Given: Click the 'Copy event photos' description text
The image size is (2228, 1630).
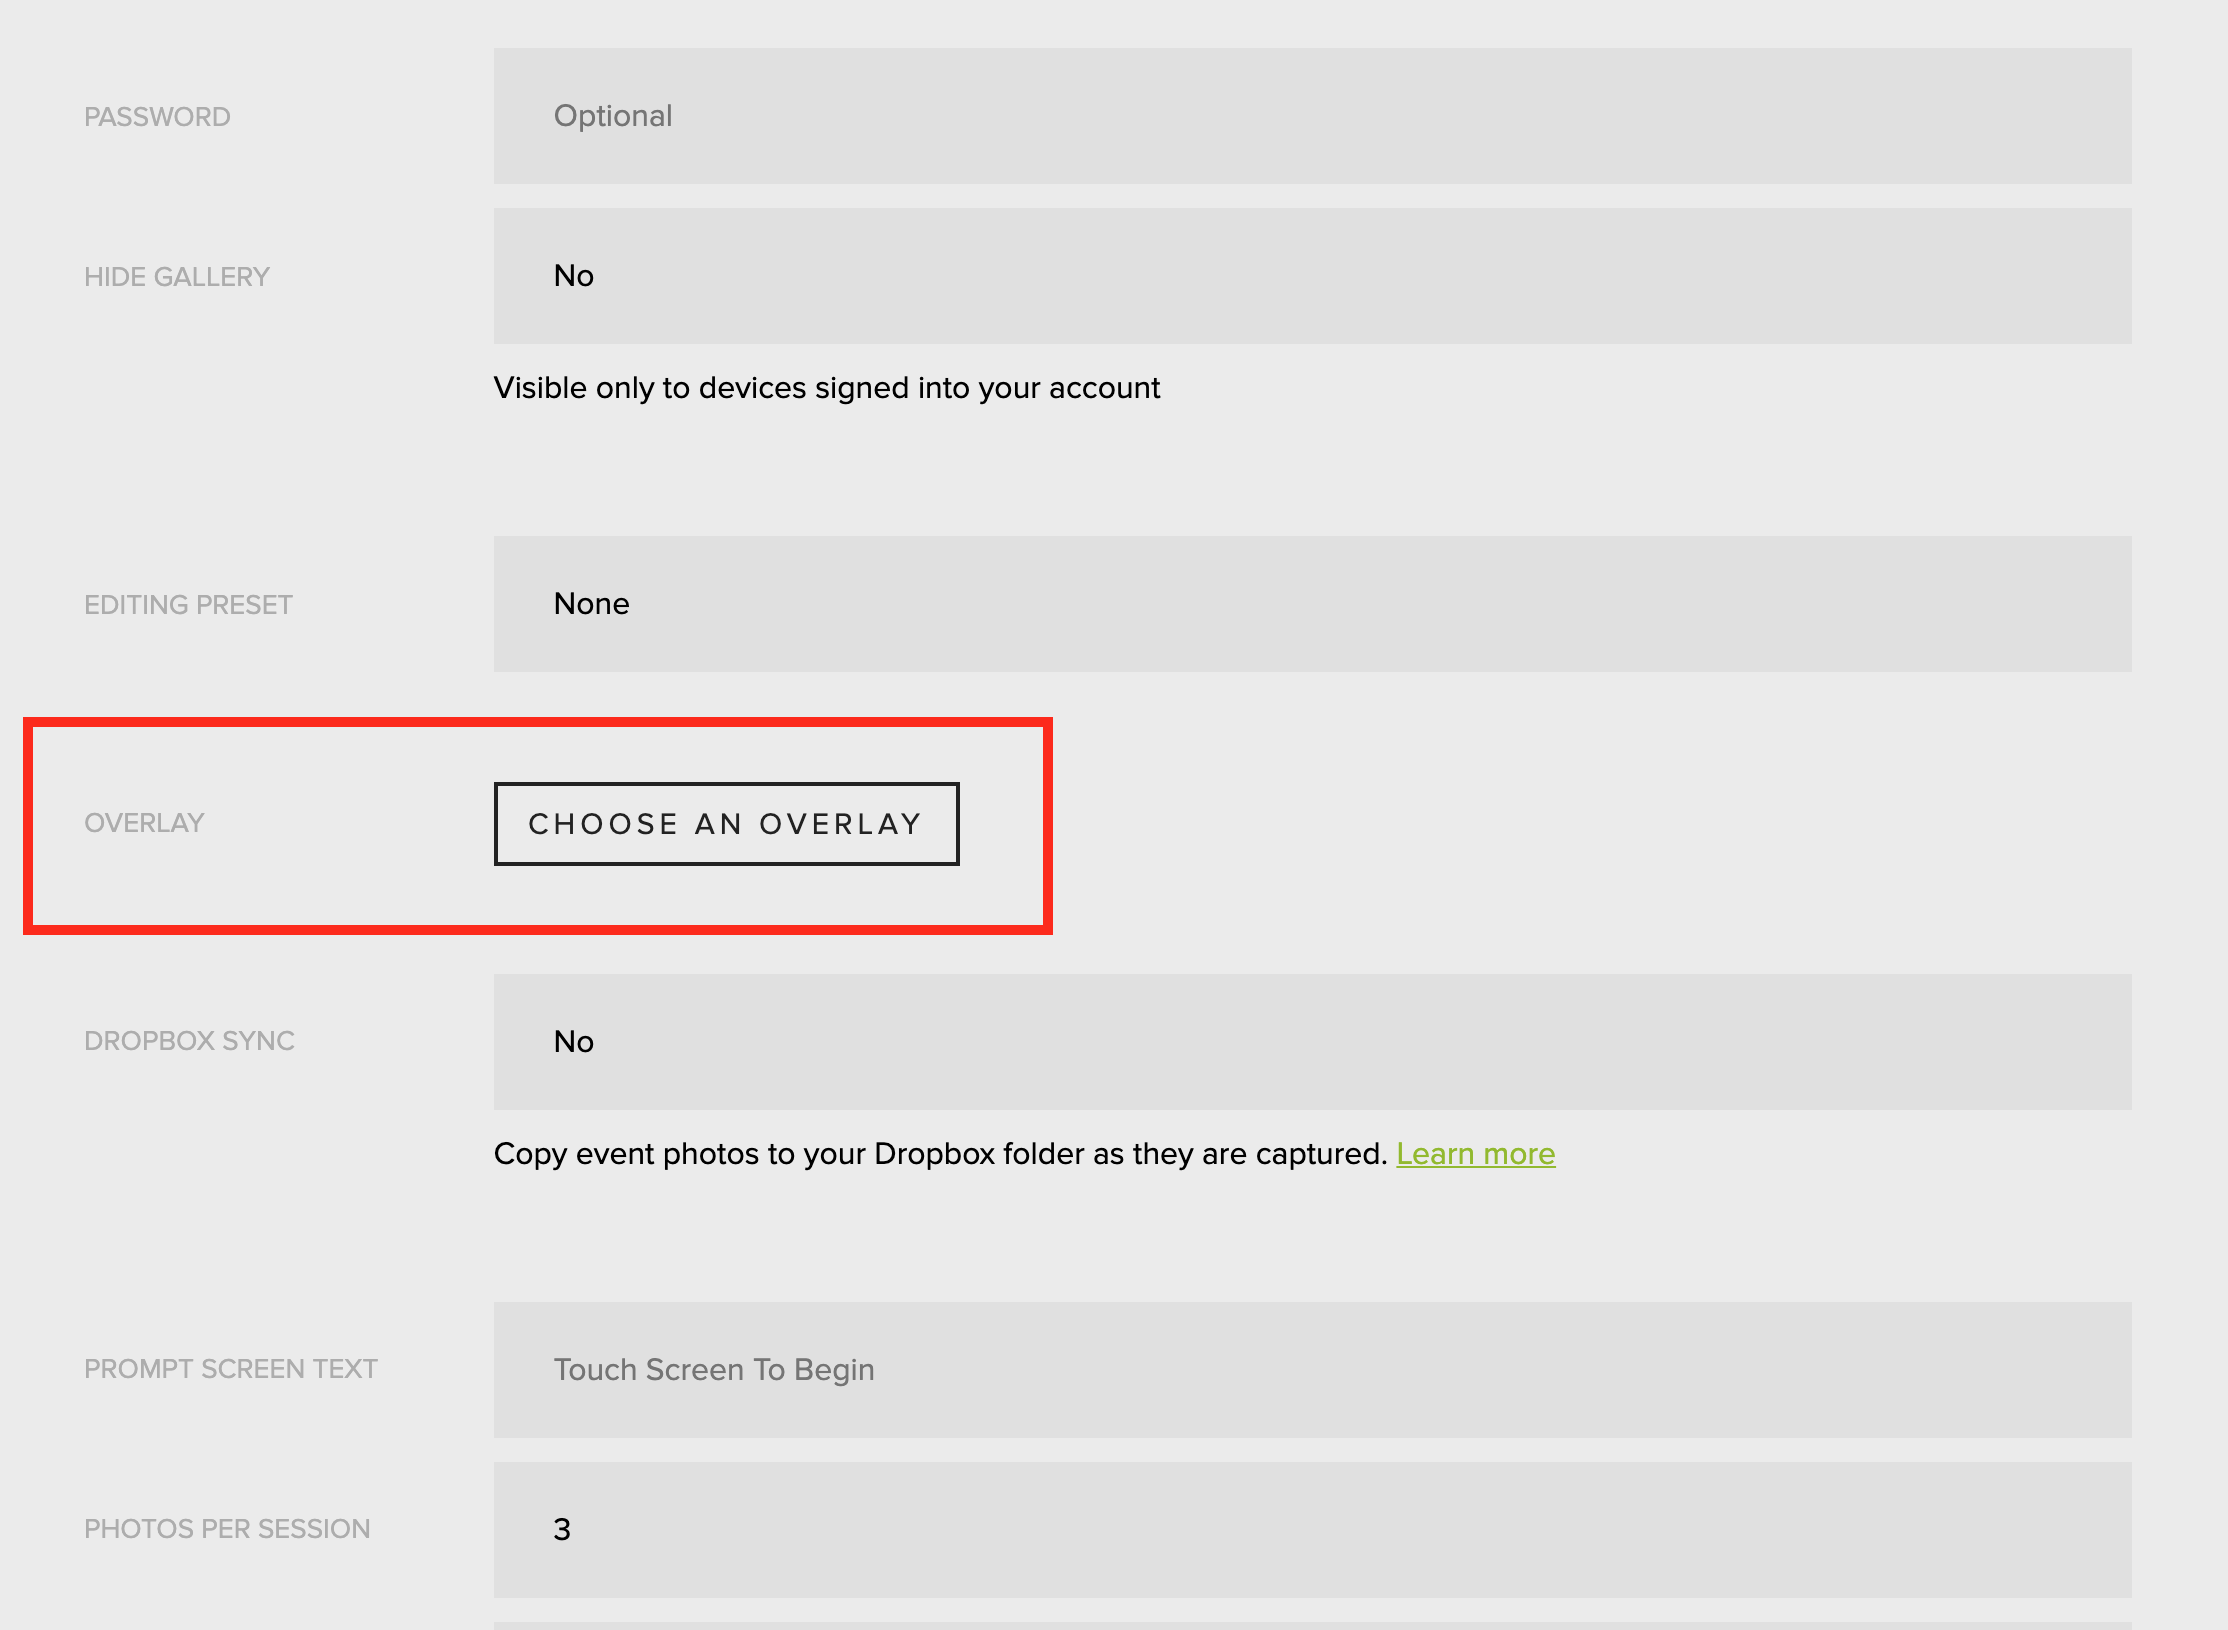Looking at the screenshot, I should [940, 1154].
